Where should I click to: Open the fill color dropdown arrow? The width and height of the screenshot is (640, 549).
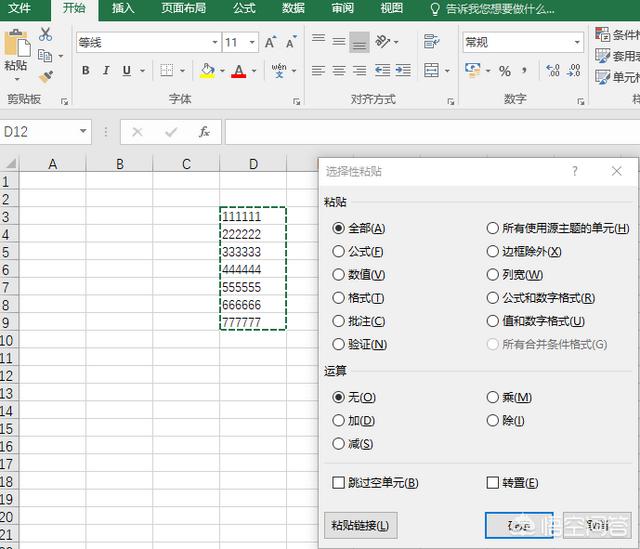click(x=222, y=71)
